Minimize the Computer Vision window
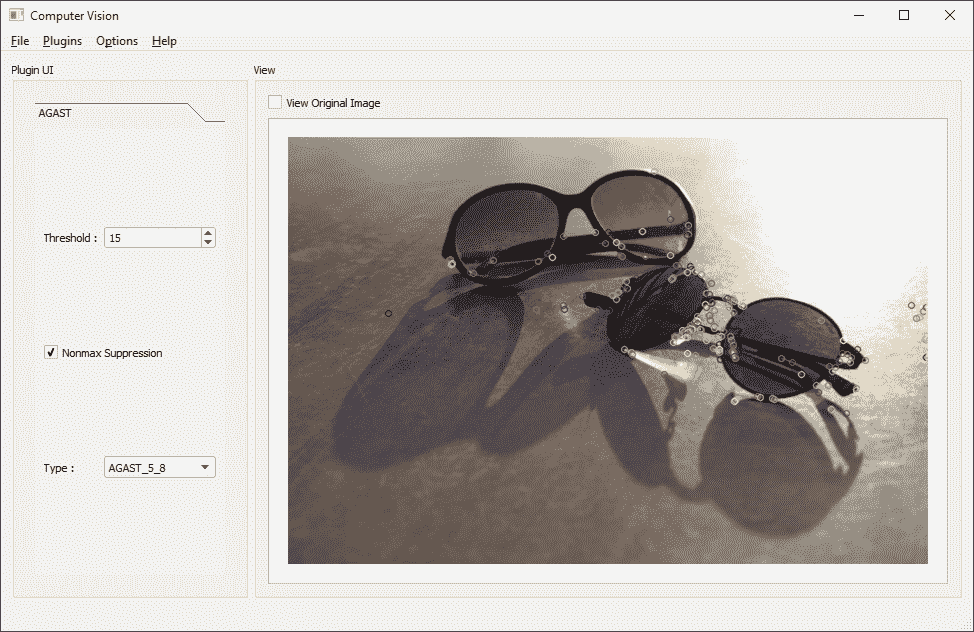 858,15
